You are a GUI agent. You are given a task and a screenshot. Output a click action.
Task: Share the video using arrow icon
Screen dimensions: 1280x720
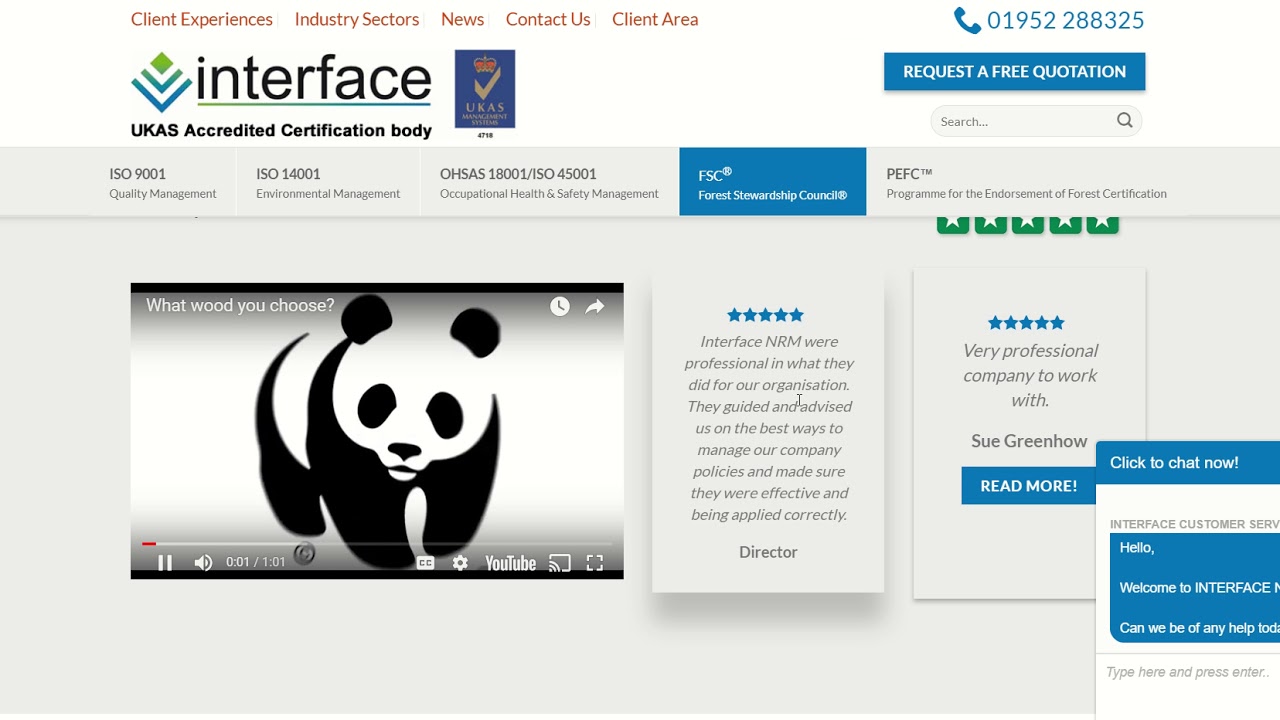pos(595,307)
